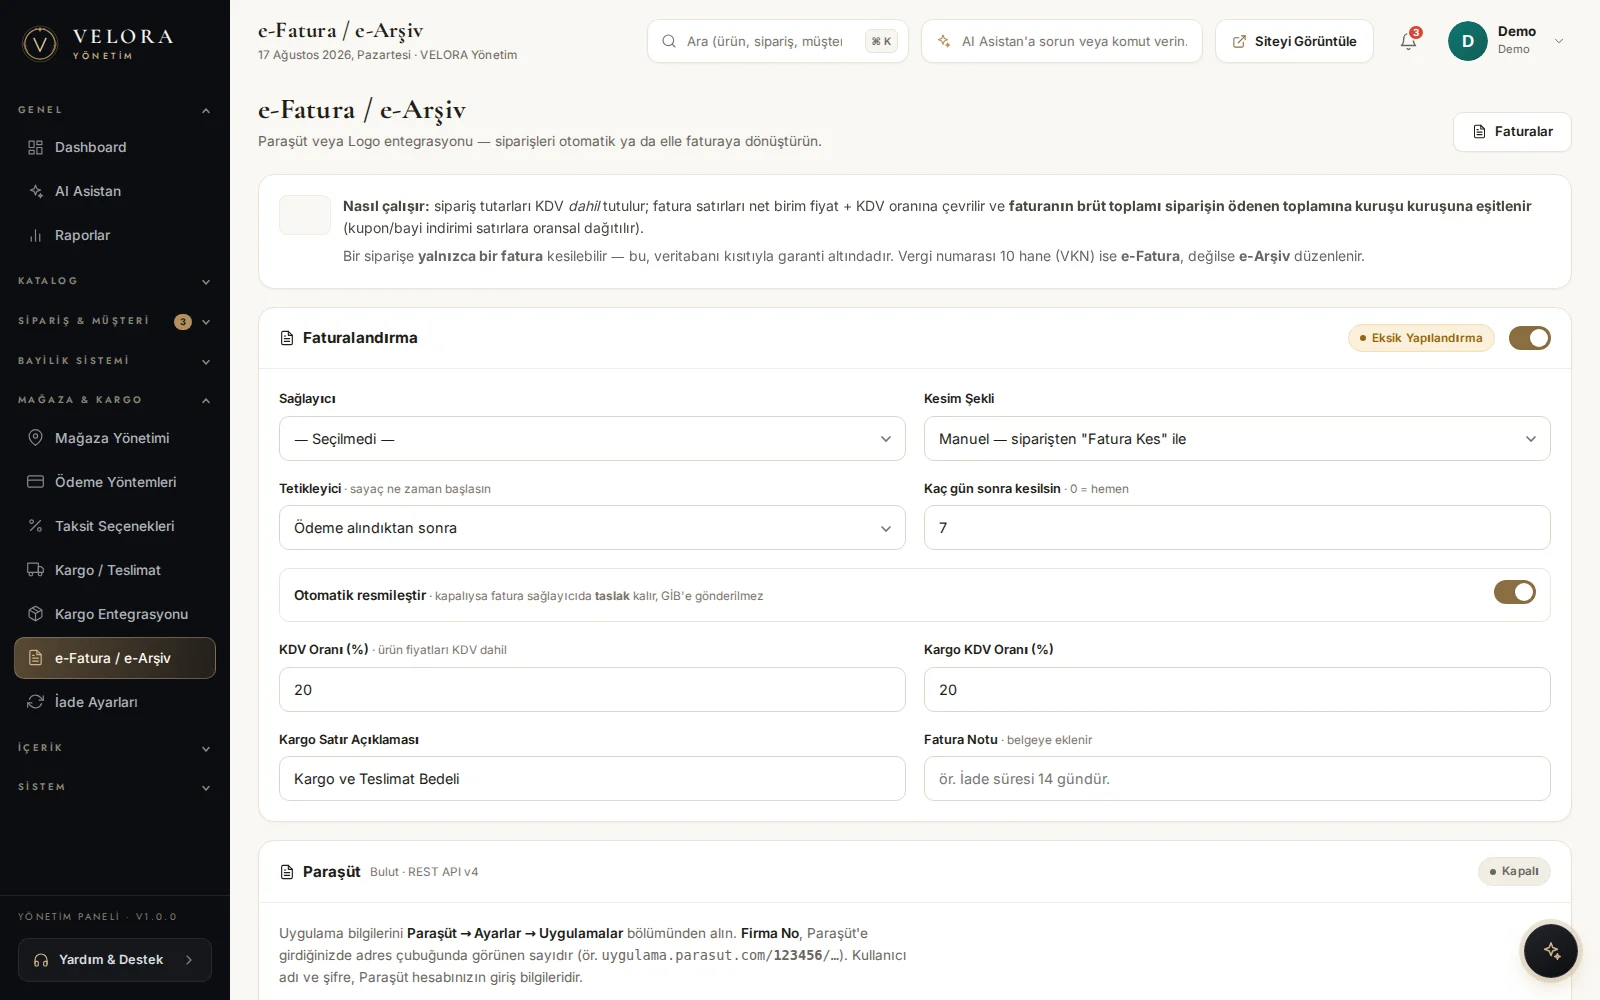Open AI Asistan from sidebar
The image size is (1600, 1000).
click(115, 192)
